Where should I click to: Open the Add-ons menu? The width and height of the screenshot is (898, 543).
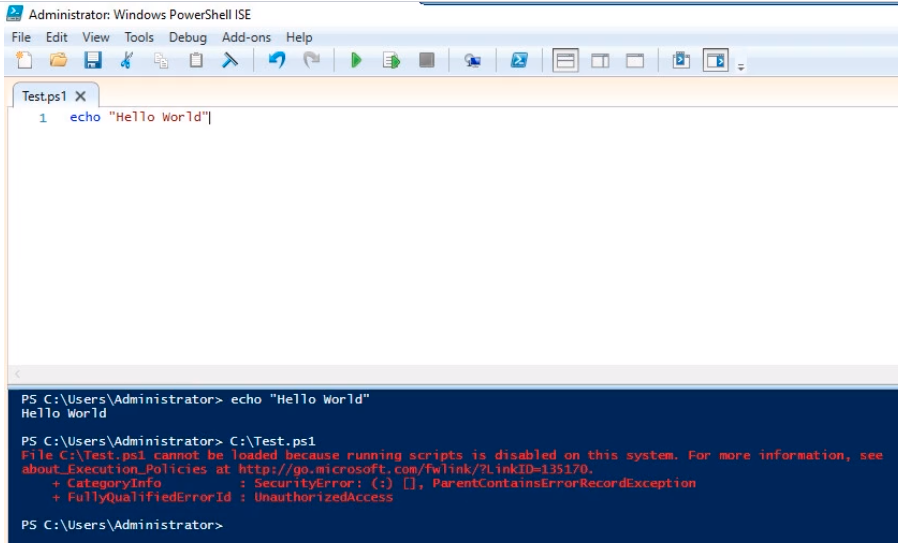tap(246, 37)
